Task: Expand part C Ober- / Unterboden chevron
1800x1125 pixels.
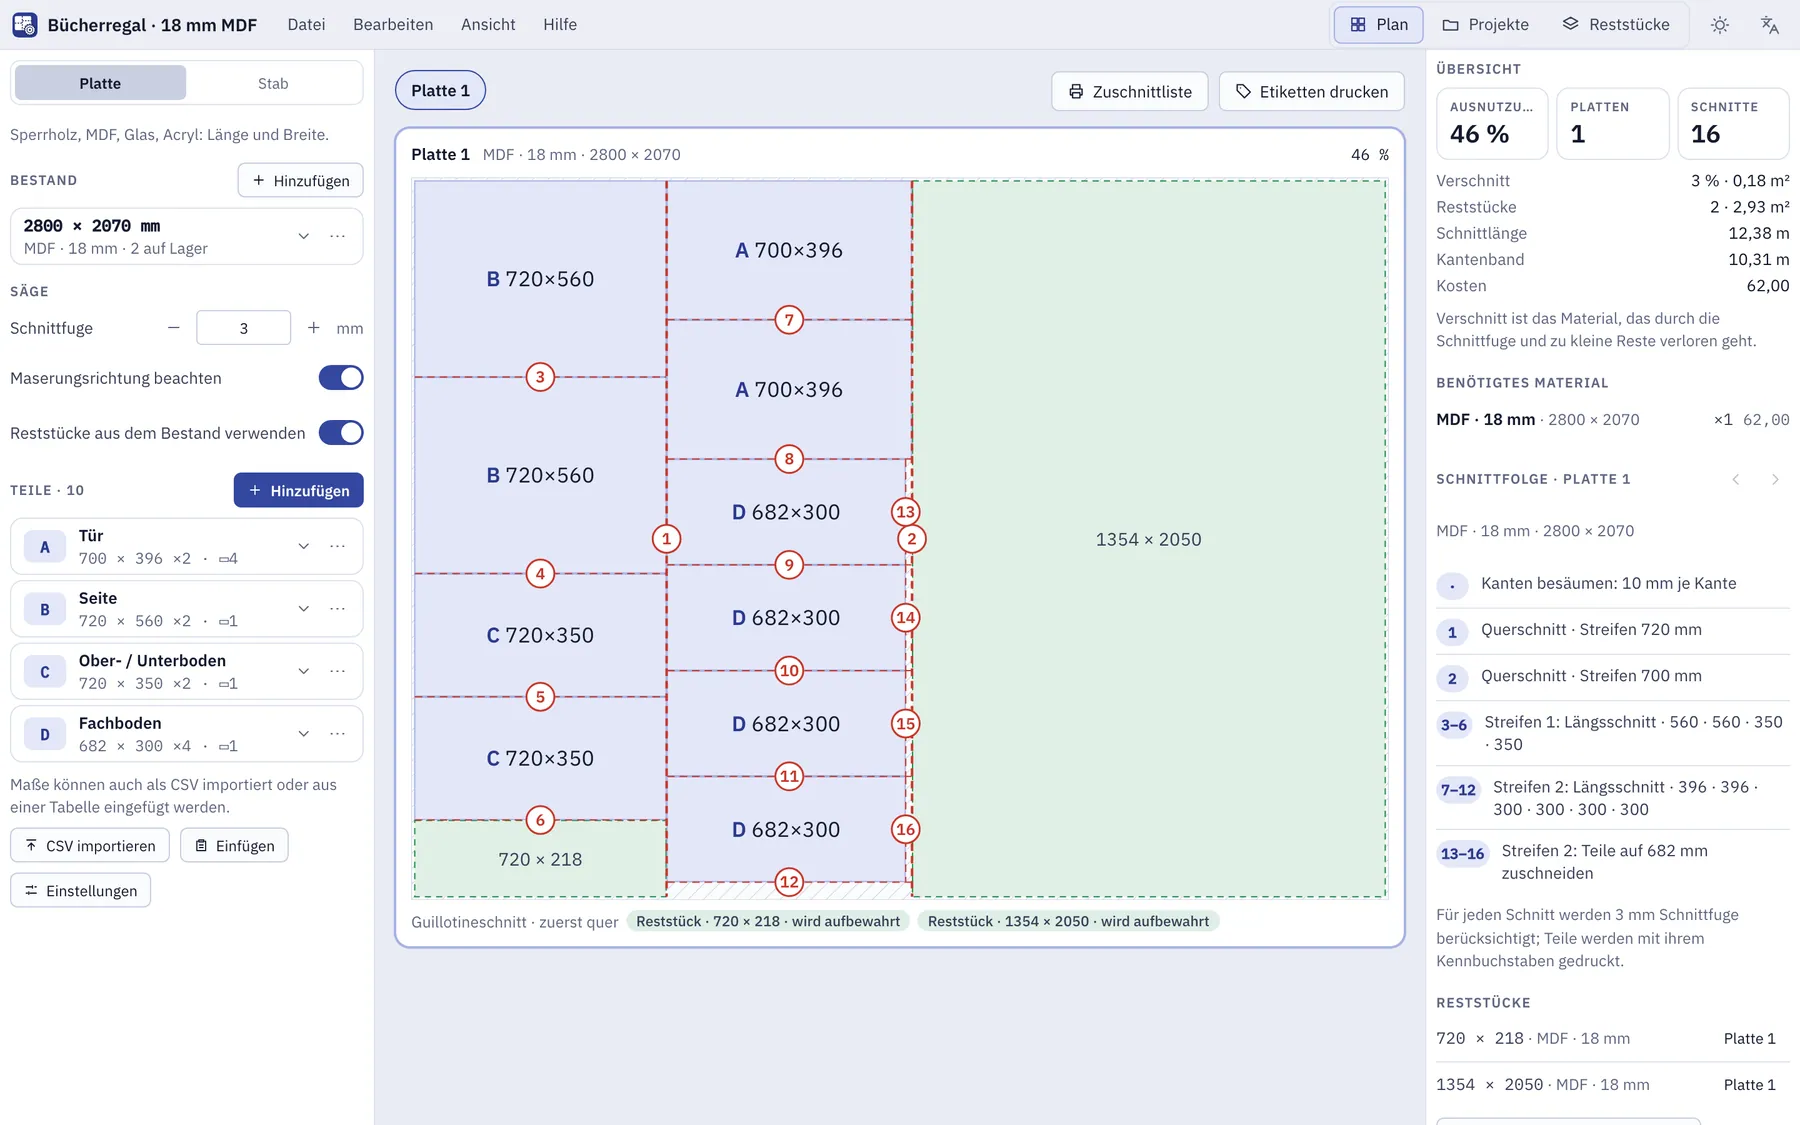Action: (303, 671)
